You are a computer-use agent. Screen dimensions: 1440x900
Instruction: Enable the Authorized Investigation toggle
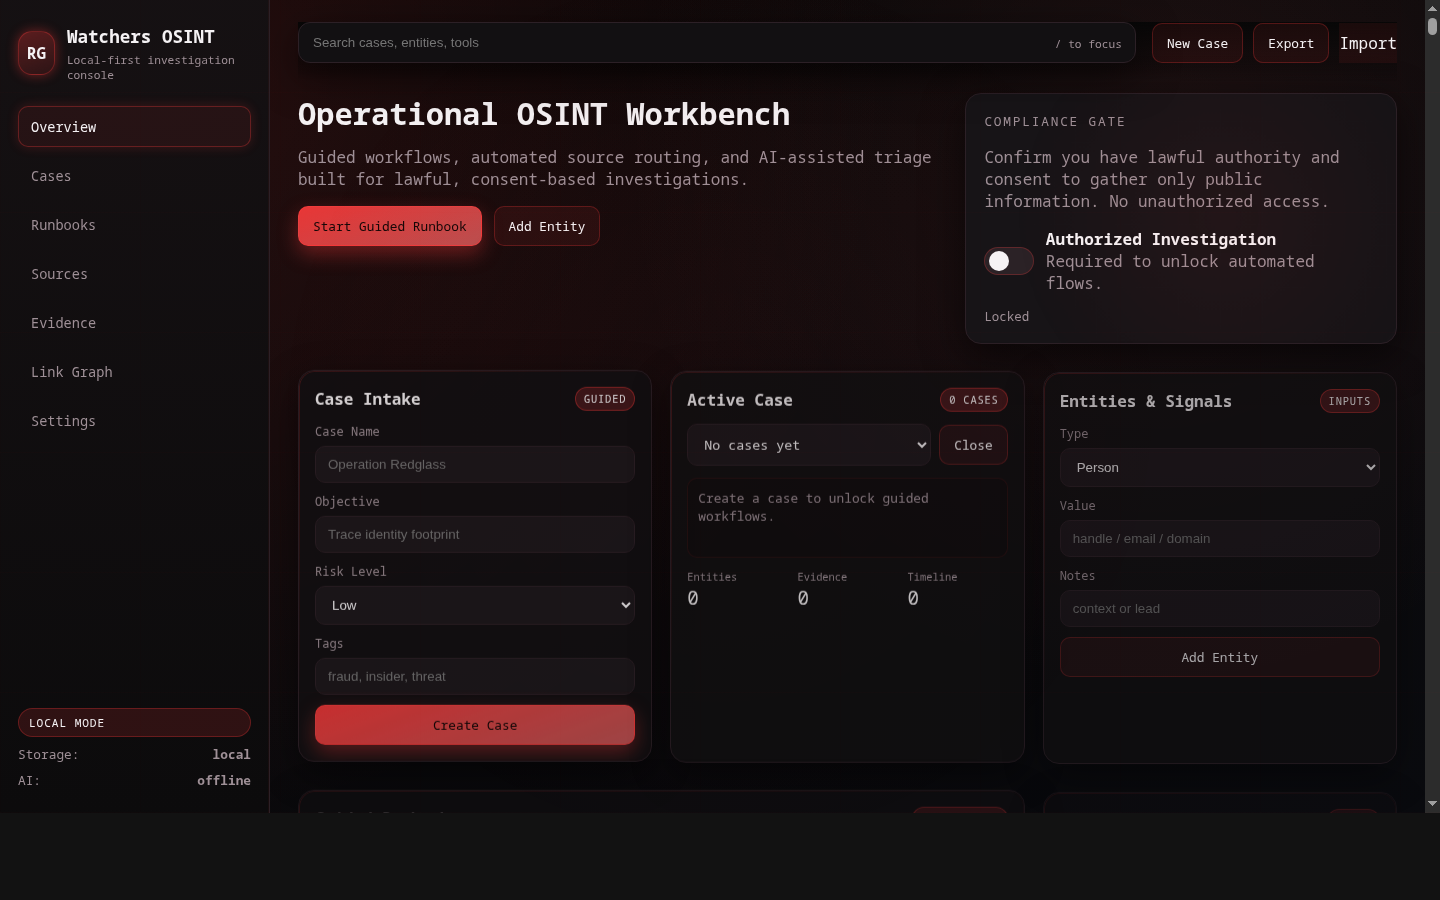(1008, 261)
